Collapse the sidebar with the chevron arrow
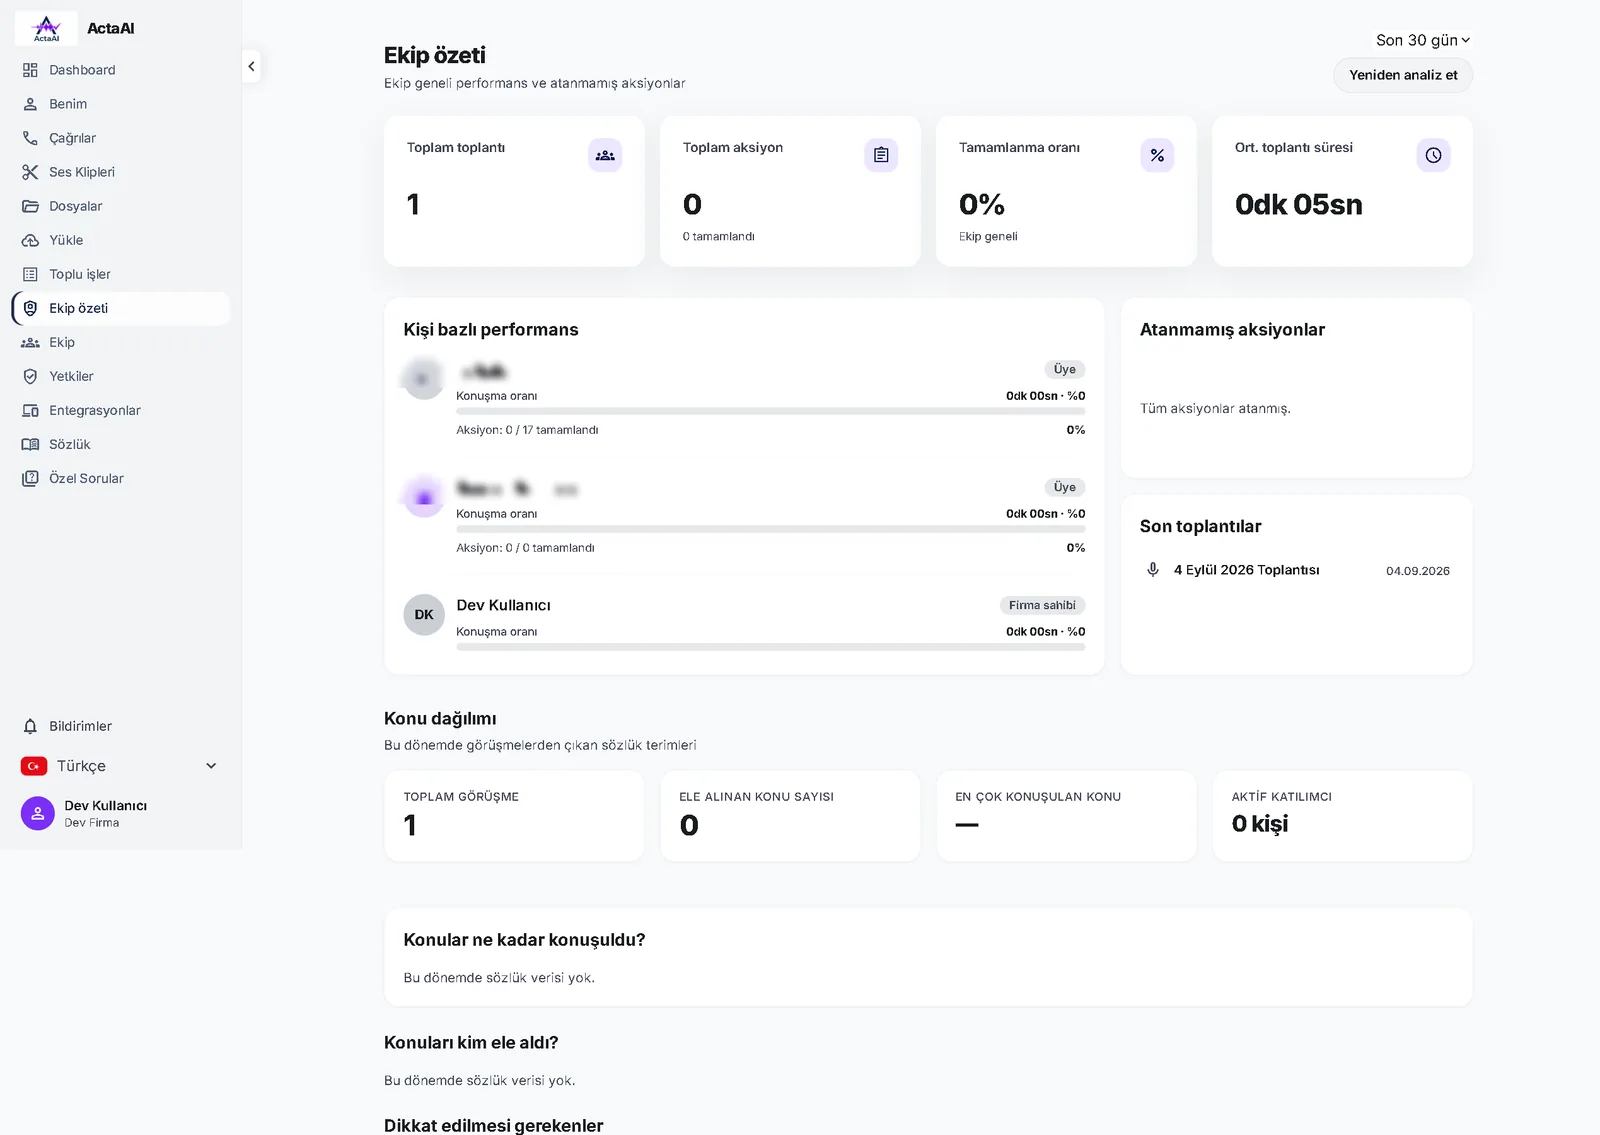This screenshot has height=1135, width=1600. 251,66
